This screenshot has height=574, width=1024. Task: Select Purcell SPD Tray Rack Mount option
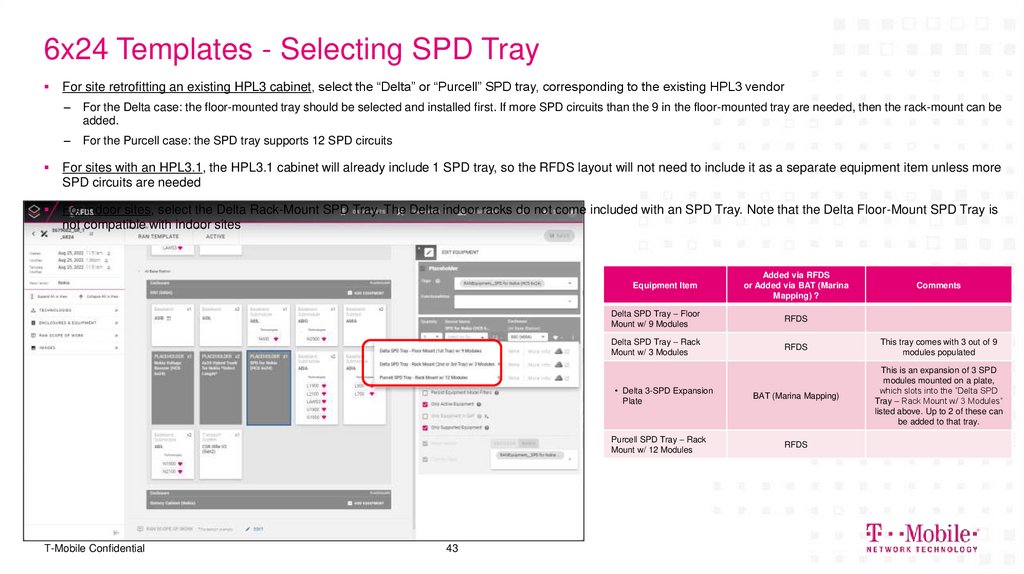[x=423, y=377]
